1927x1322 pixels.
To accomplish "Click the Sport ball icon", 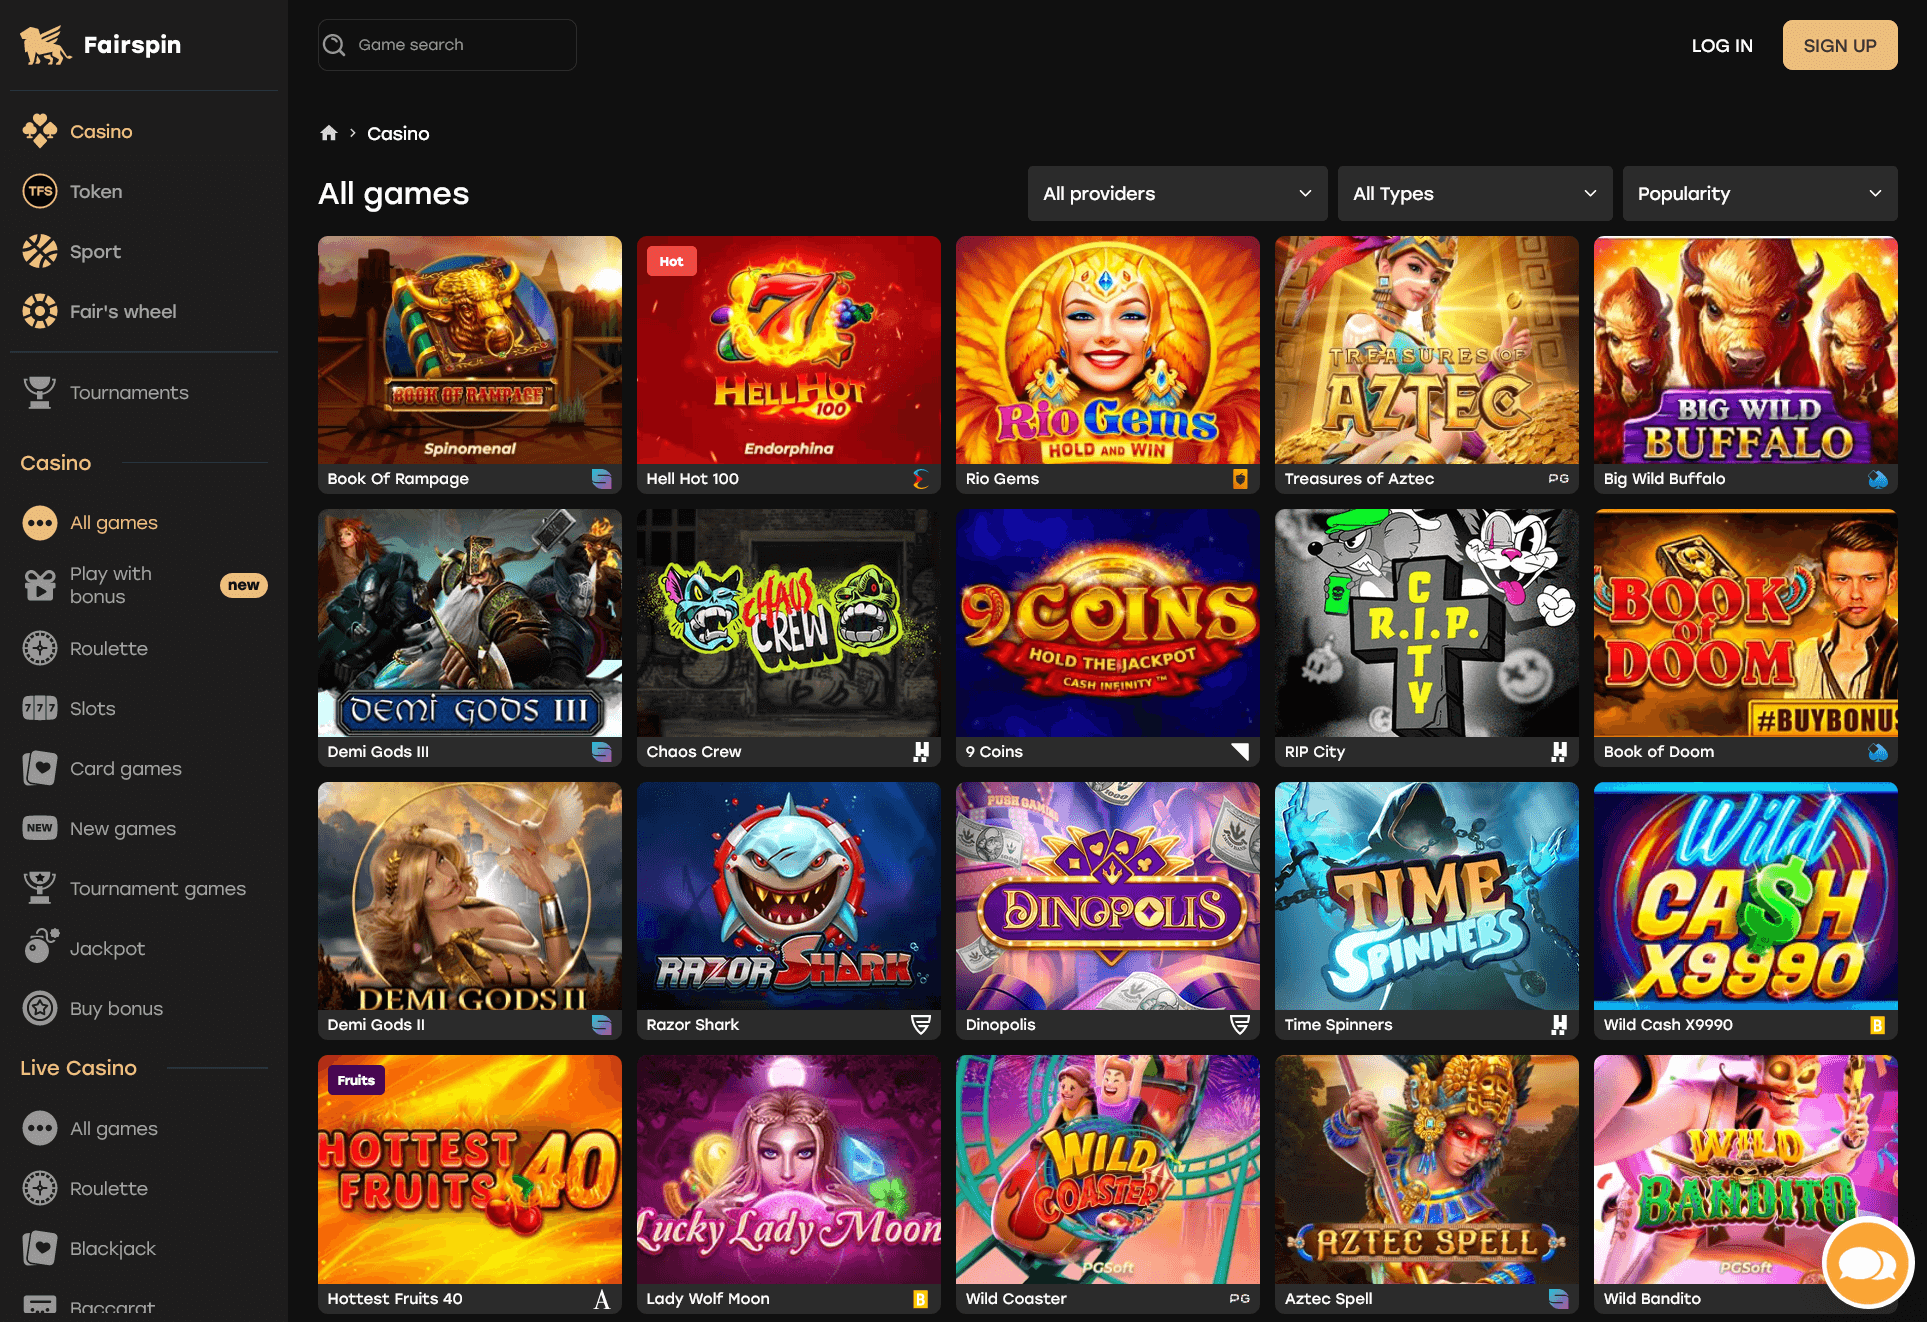I will pos(40,251).
